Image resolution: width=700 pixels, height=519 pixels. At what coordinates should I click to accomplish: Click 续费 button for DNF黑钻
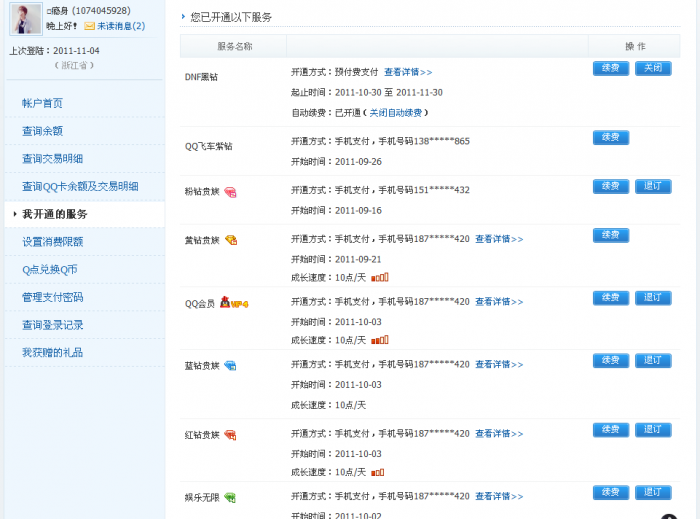click(611, 68)
